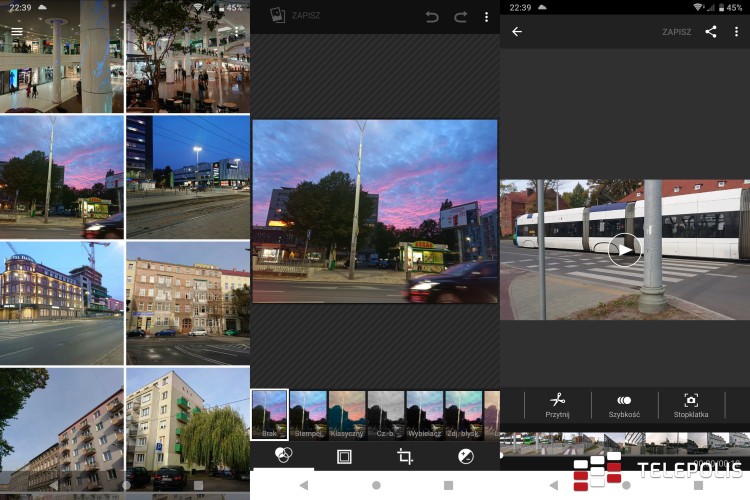The width and height of the screenshot is (750, 500).
Task: Open the video editor three-dot menu
Action: point(736,31)
